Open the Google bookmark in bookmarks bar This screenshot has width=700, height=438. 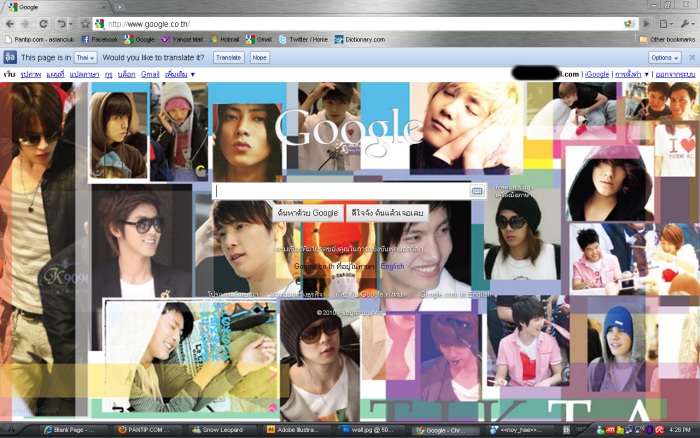pyautogui.click(x=140, y=39)
